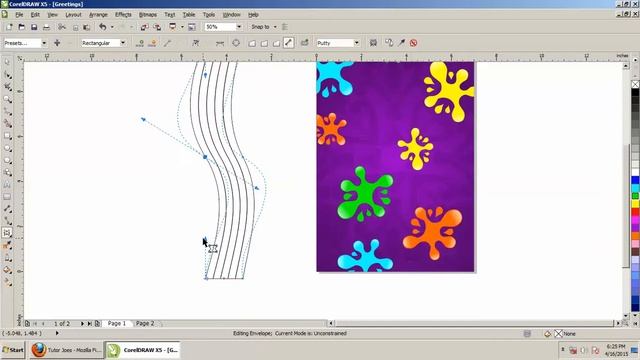This screenshot has width=640, height=360.
Task: Pick the red color swatch in palette
Action: (x=635, y=212)
